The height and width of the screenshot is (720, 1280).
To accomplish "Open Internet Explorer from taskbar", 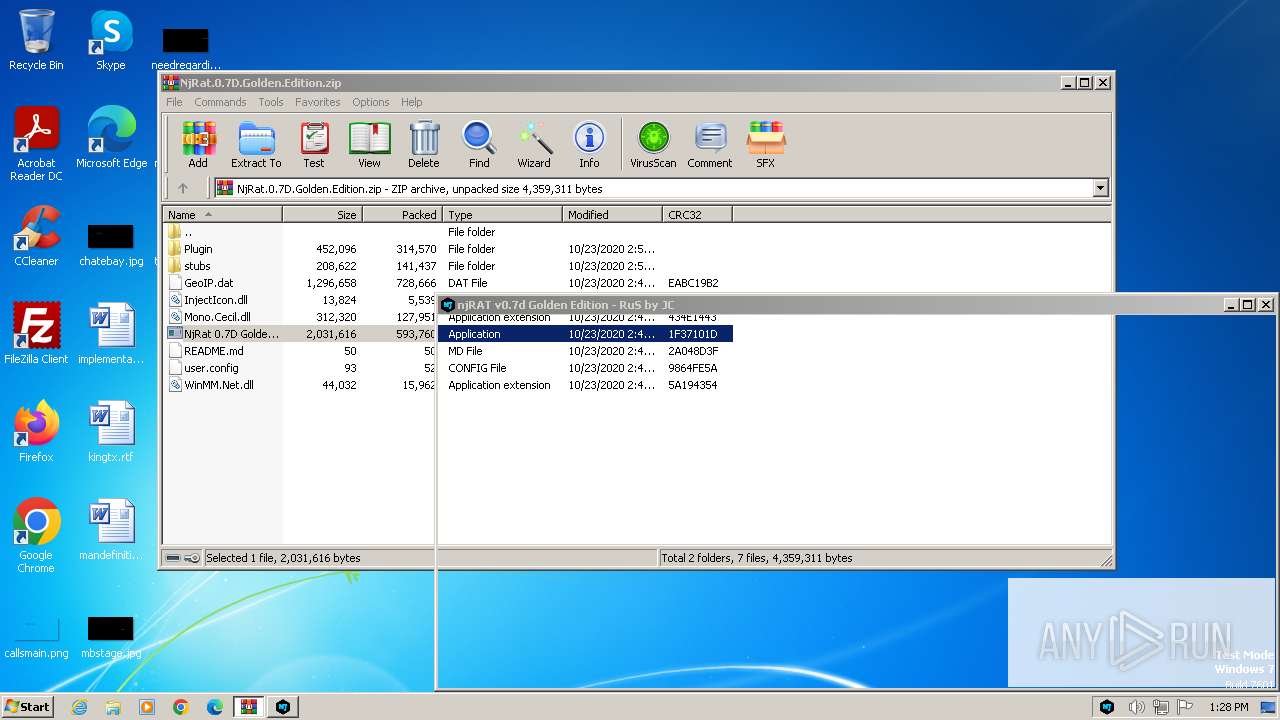I will pos(79,707).
